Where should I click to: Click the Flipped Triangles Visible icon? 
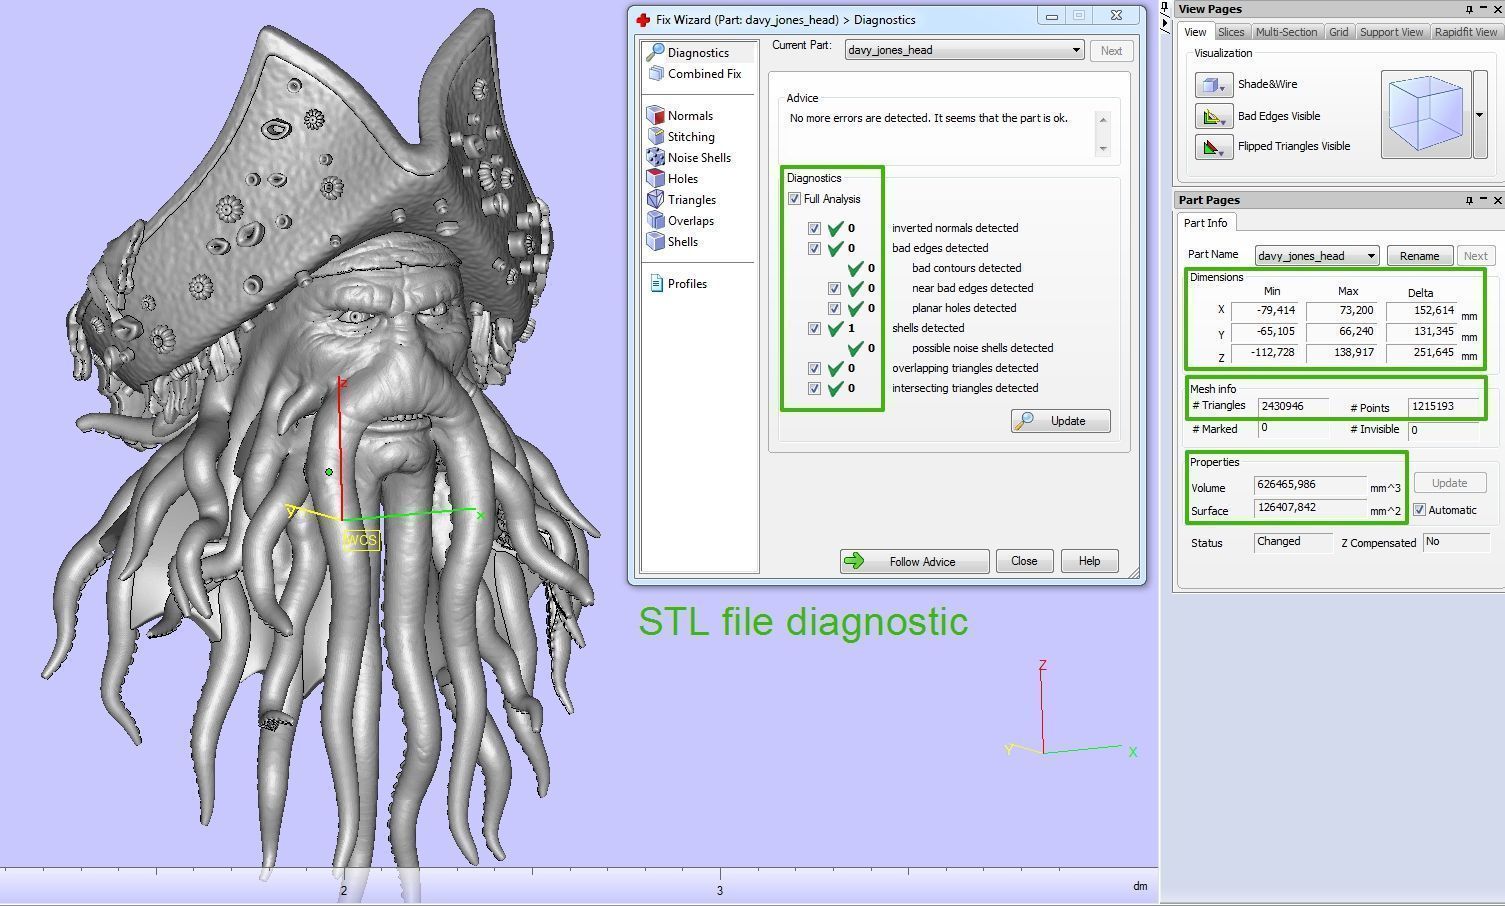[x=1214, y=147]
